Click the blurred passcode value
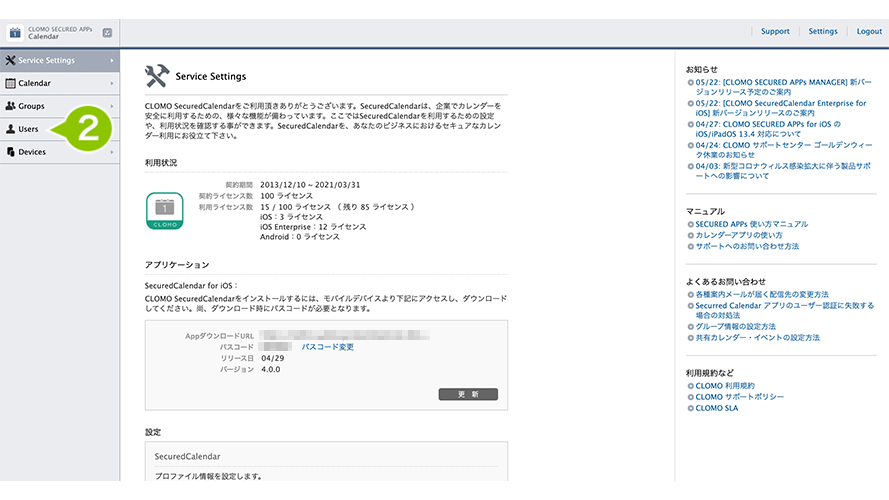This screenshot has width=889, height=500. (276, 347)
